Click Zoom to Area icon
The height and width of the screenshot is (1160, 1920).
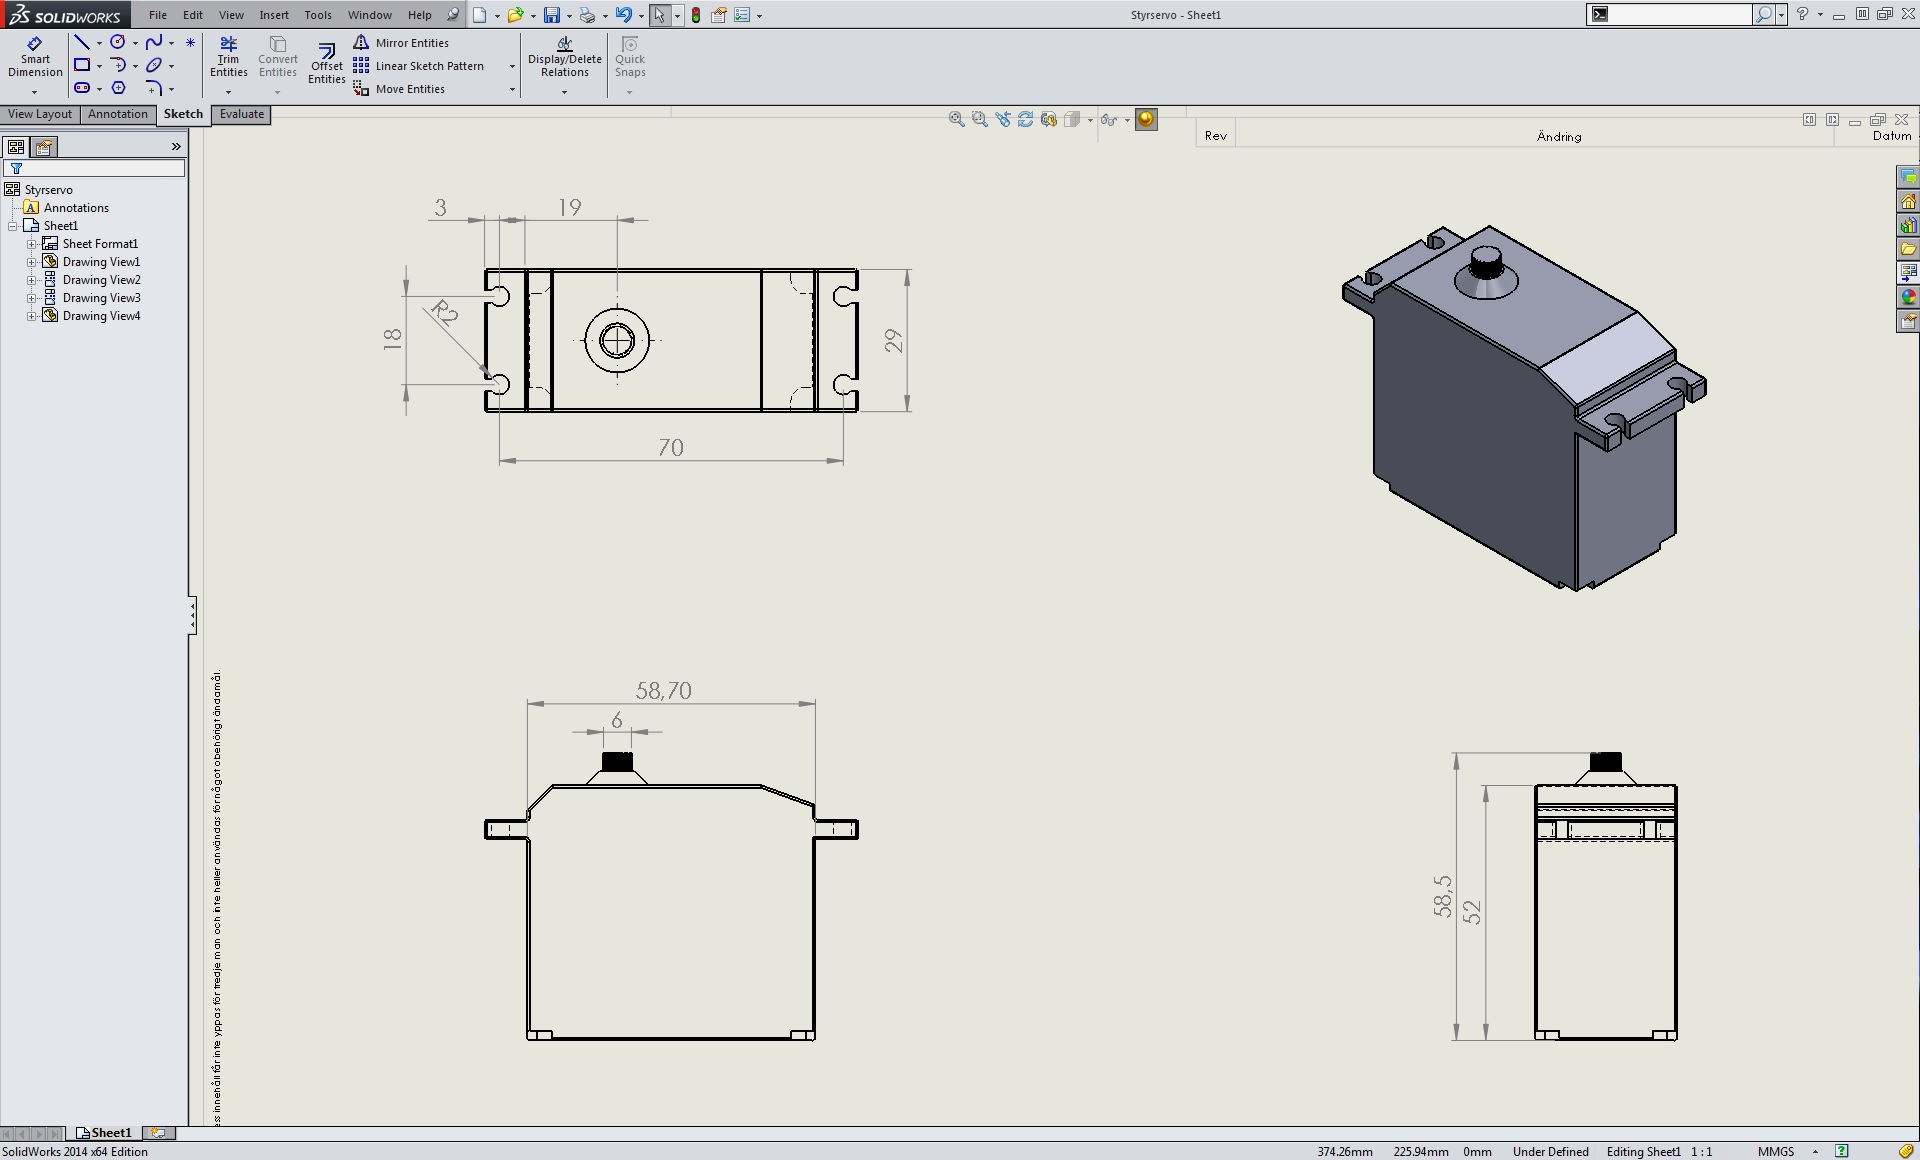tap(979, 119)
